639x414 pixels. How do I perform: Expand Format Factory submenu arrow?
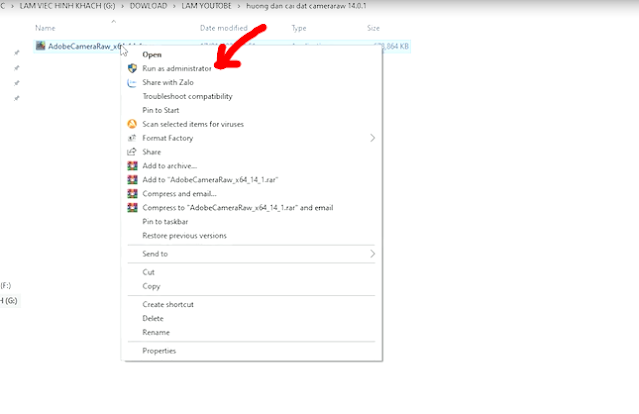pos(372,138)
